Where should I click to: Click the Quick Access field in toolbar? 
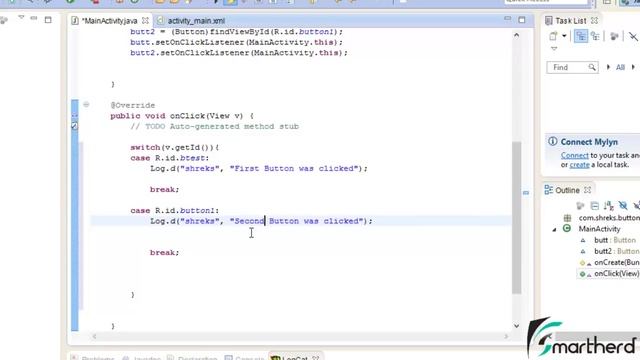coord(546,2)
